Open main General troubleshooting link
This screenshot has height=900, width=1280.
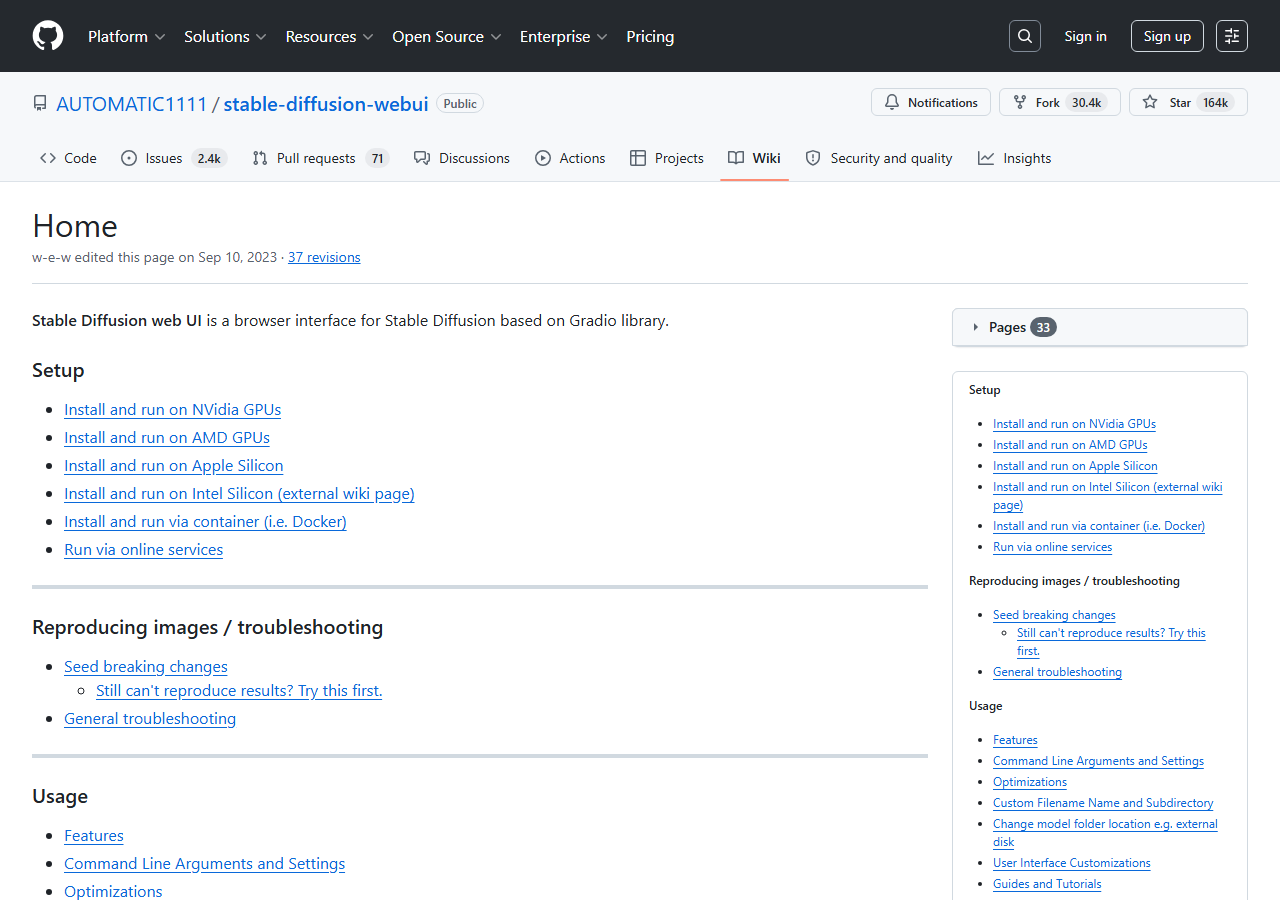coord(150,719)
